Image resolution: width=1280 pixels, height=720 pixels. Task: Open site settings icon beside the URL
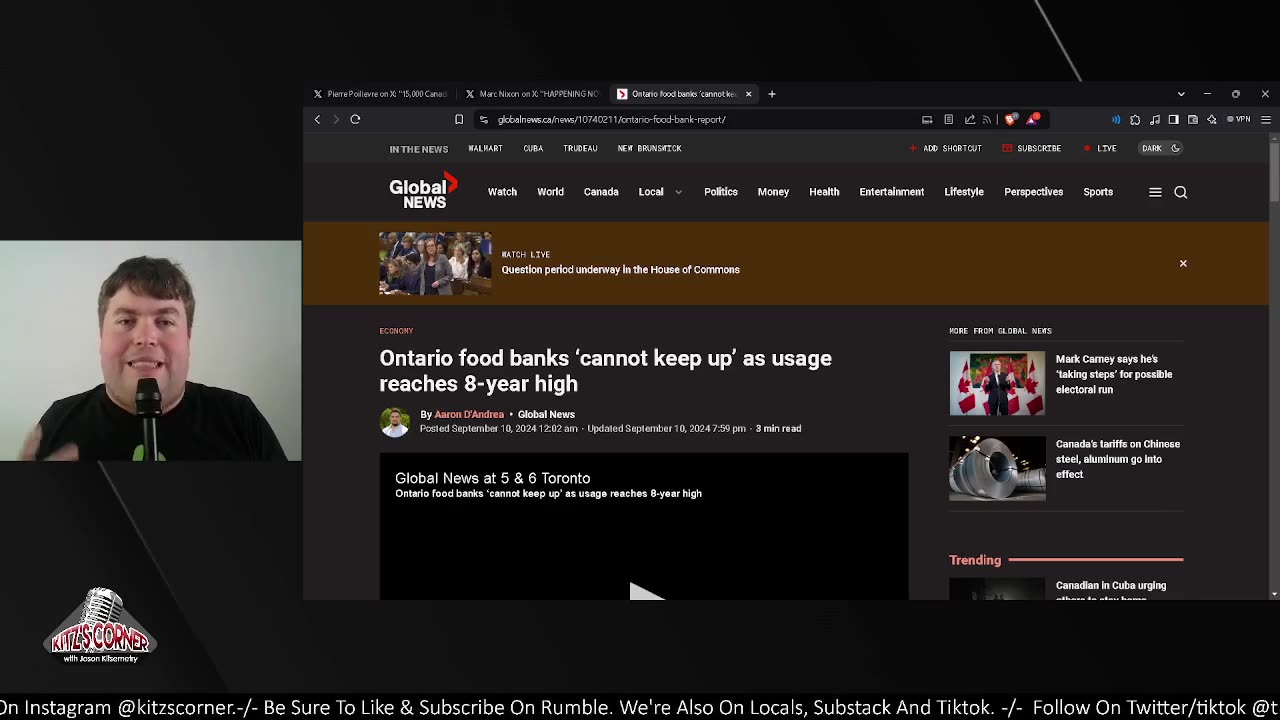click(484, 119)
